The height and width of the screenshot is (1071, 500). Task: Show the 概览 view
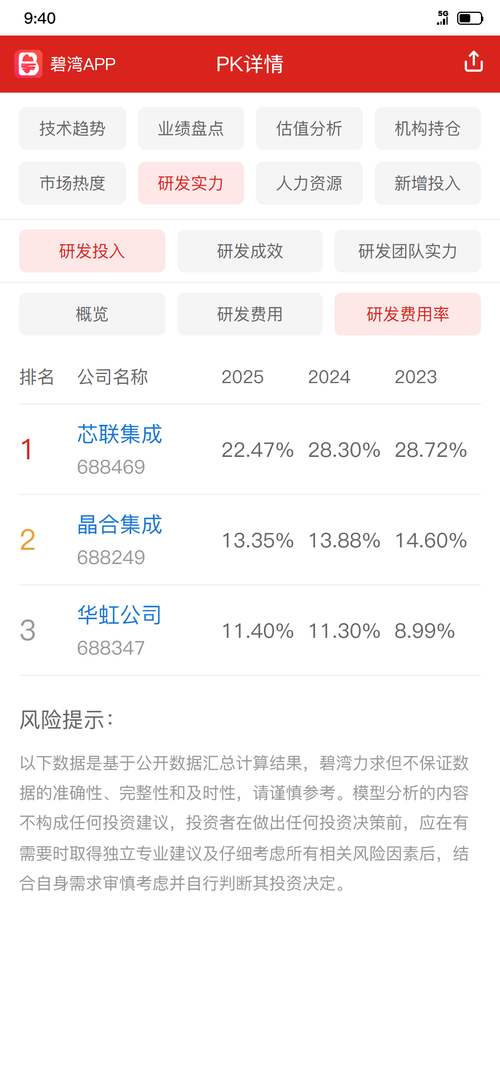point(92,314)
